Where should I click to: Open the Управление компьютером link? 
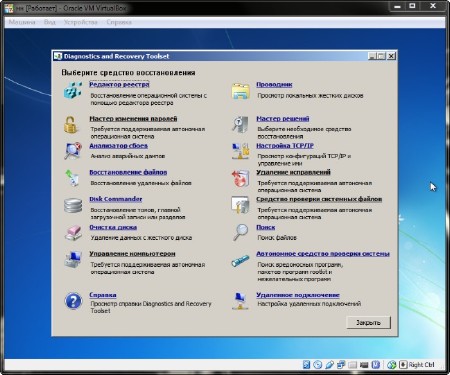tap(132, 254)
